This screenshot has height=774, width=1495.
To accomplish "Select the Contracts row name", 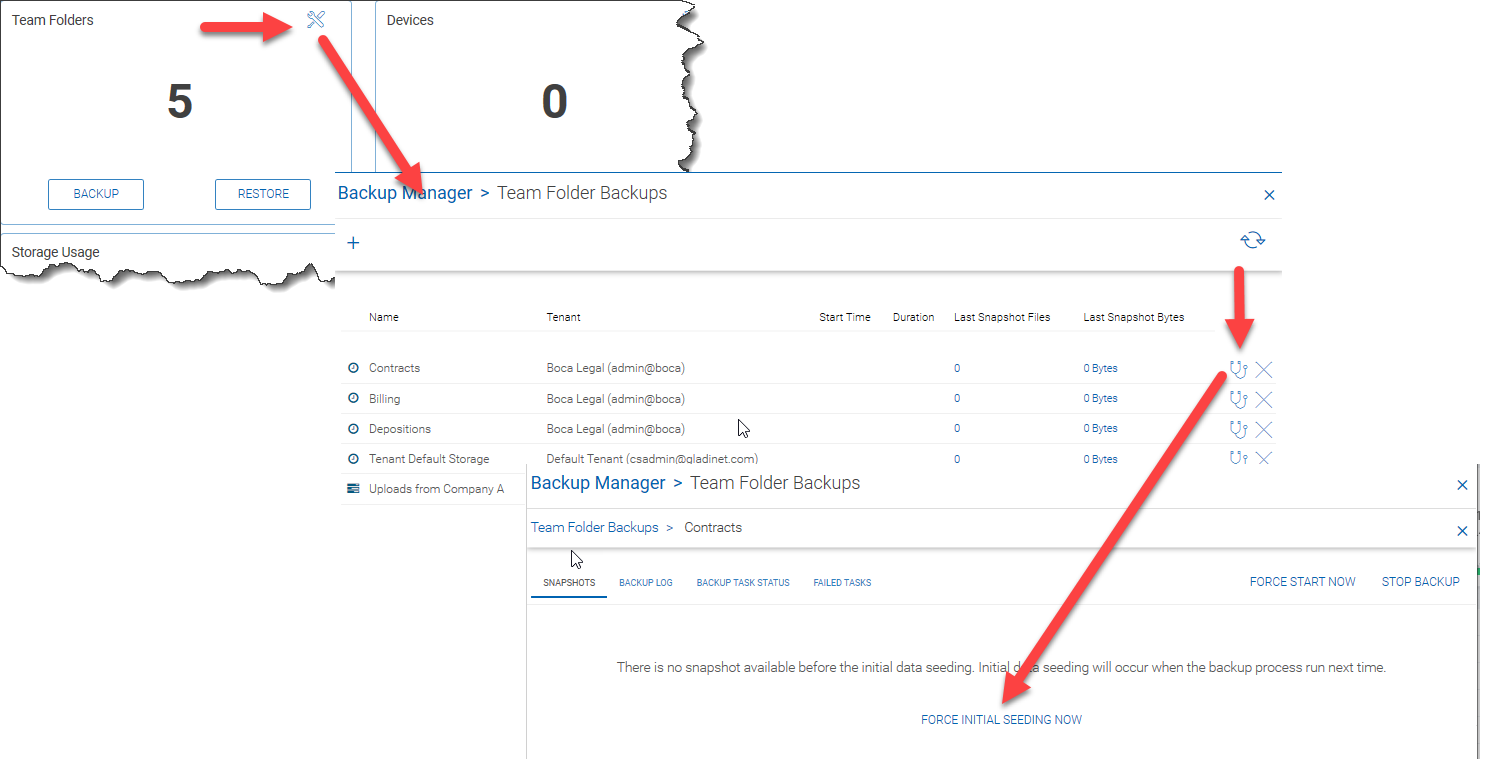I will click(394, 368).
